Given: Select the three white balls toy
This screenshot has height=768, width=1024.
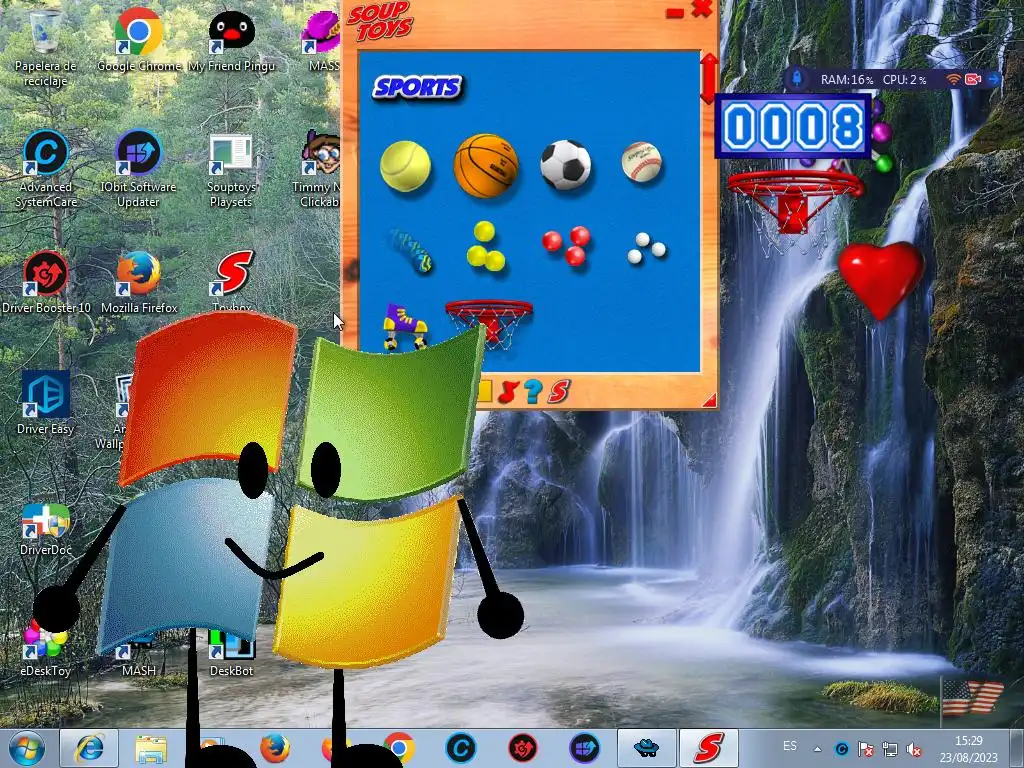Looking at the screenshot, I should coord(645,248).
